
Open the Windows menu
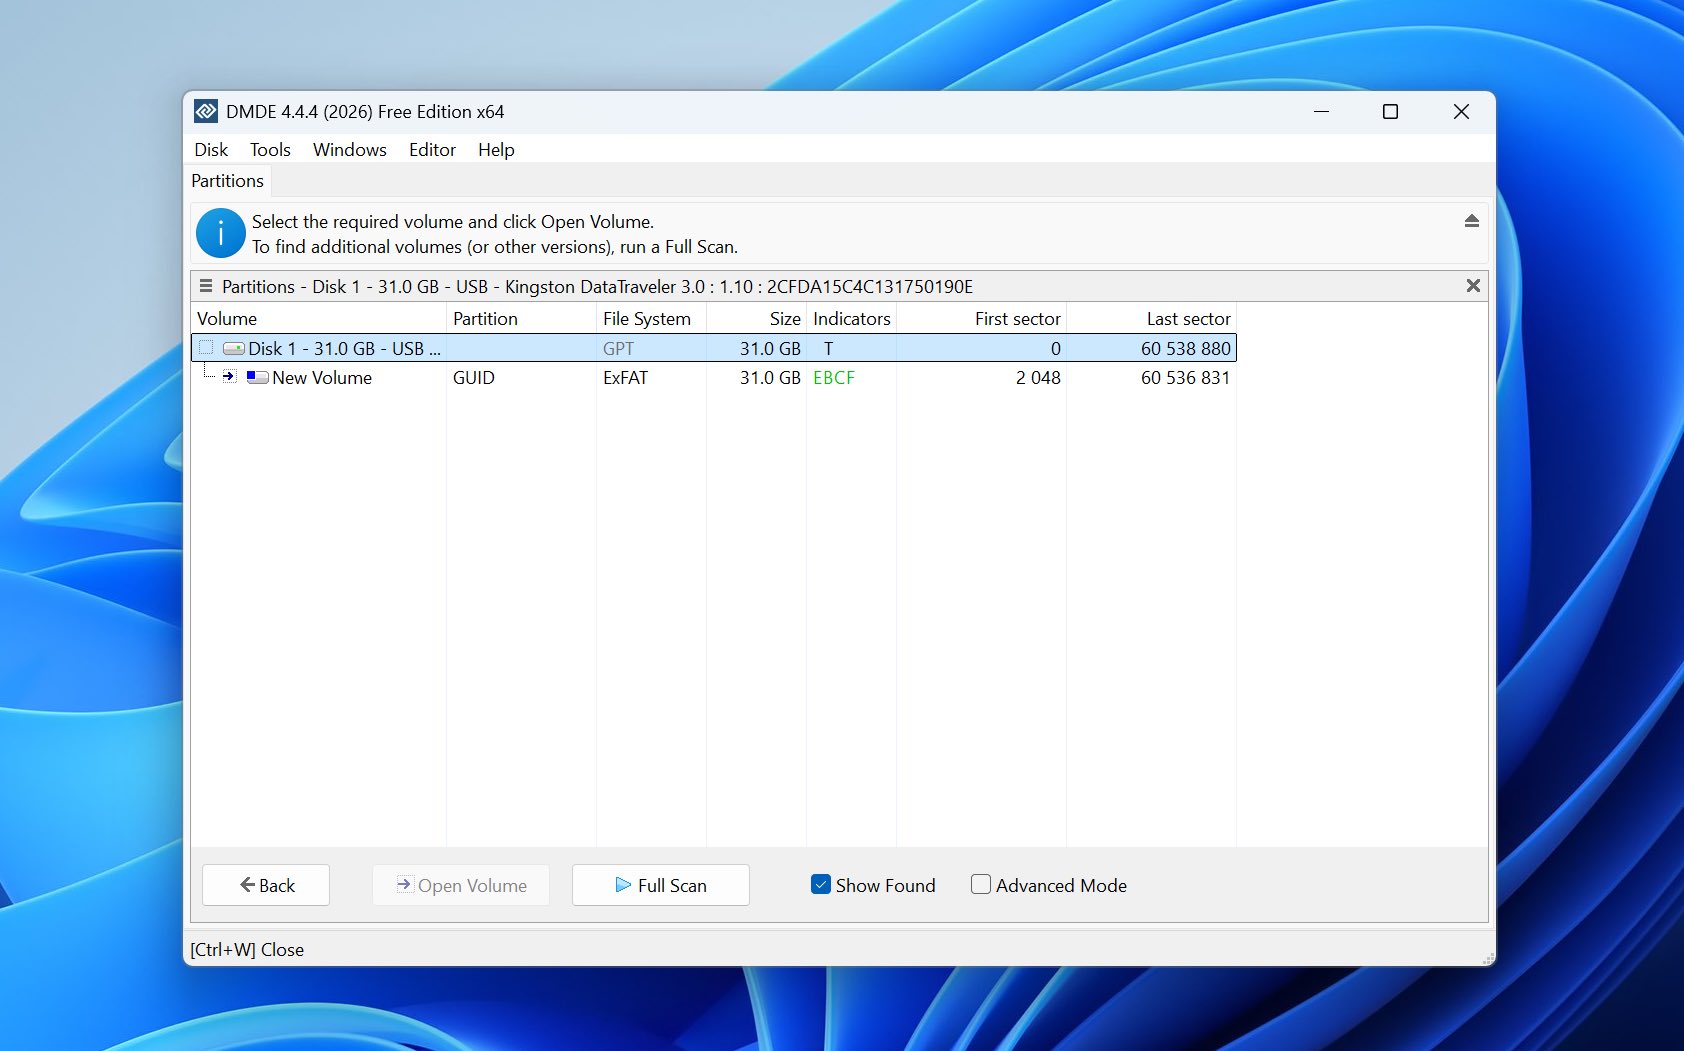350,149
